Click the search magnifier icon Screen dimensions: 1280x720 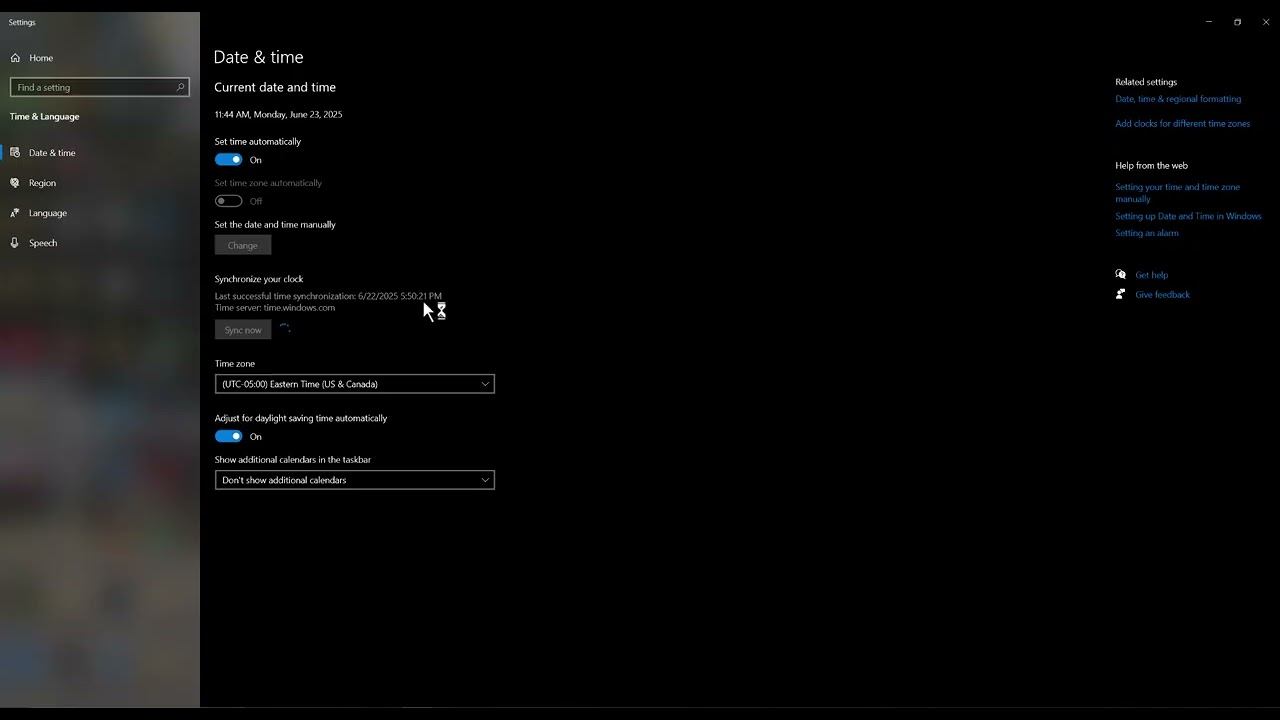click(x=180, y=87)
